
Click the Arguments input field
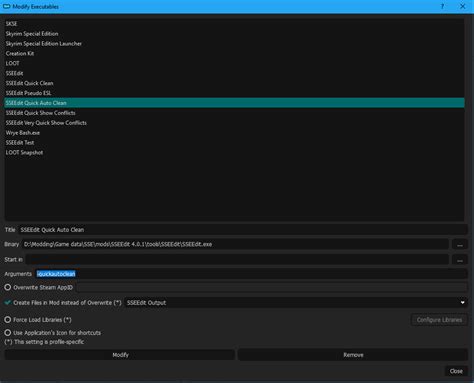pyautogui.click(x=251, y=274)
